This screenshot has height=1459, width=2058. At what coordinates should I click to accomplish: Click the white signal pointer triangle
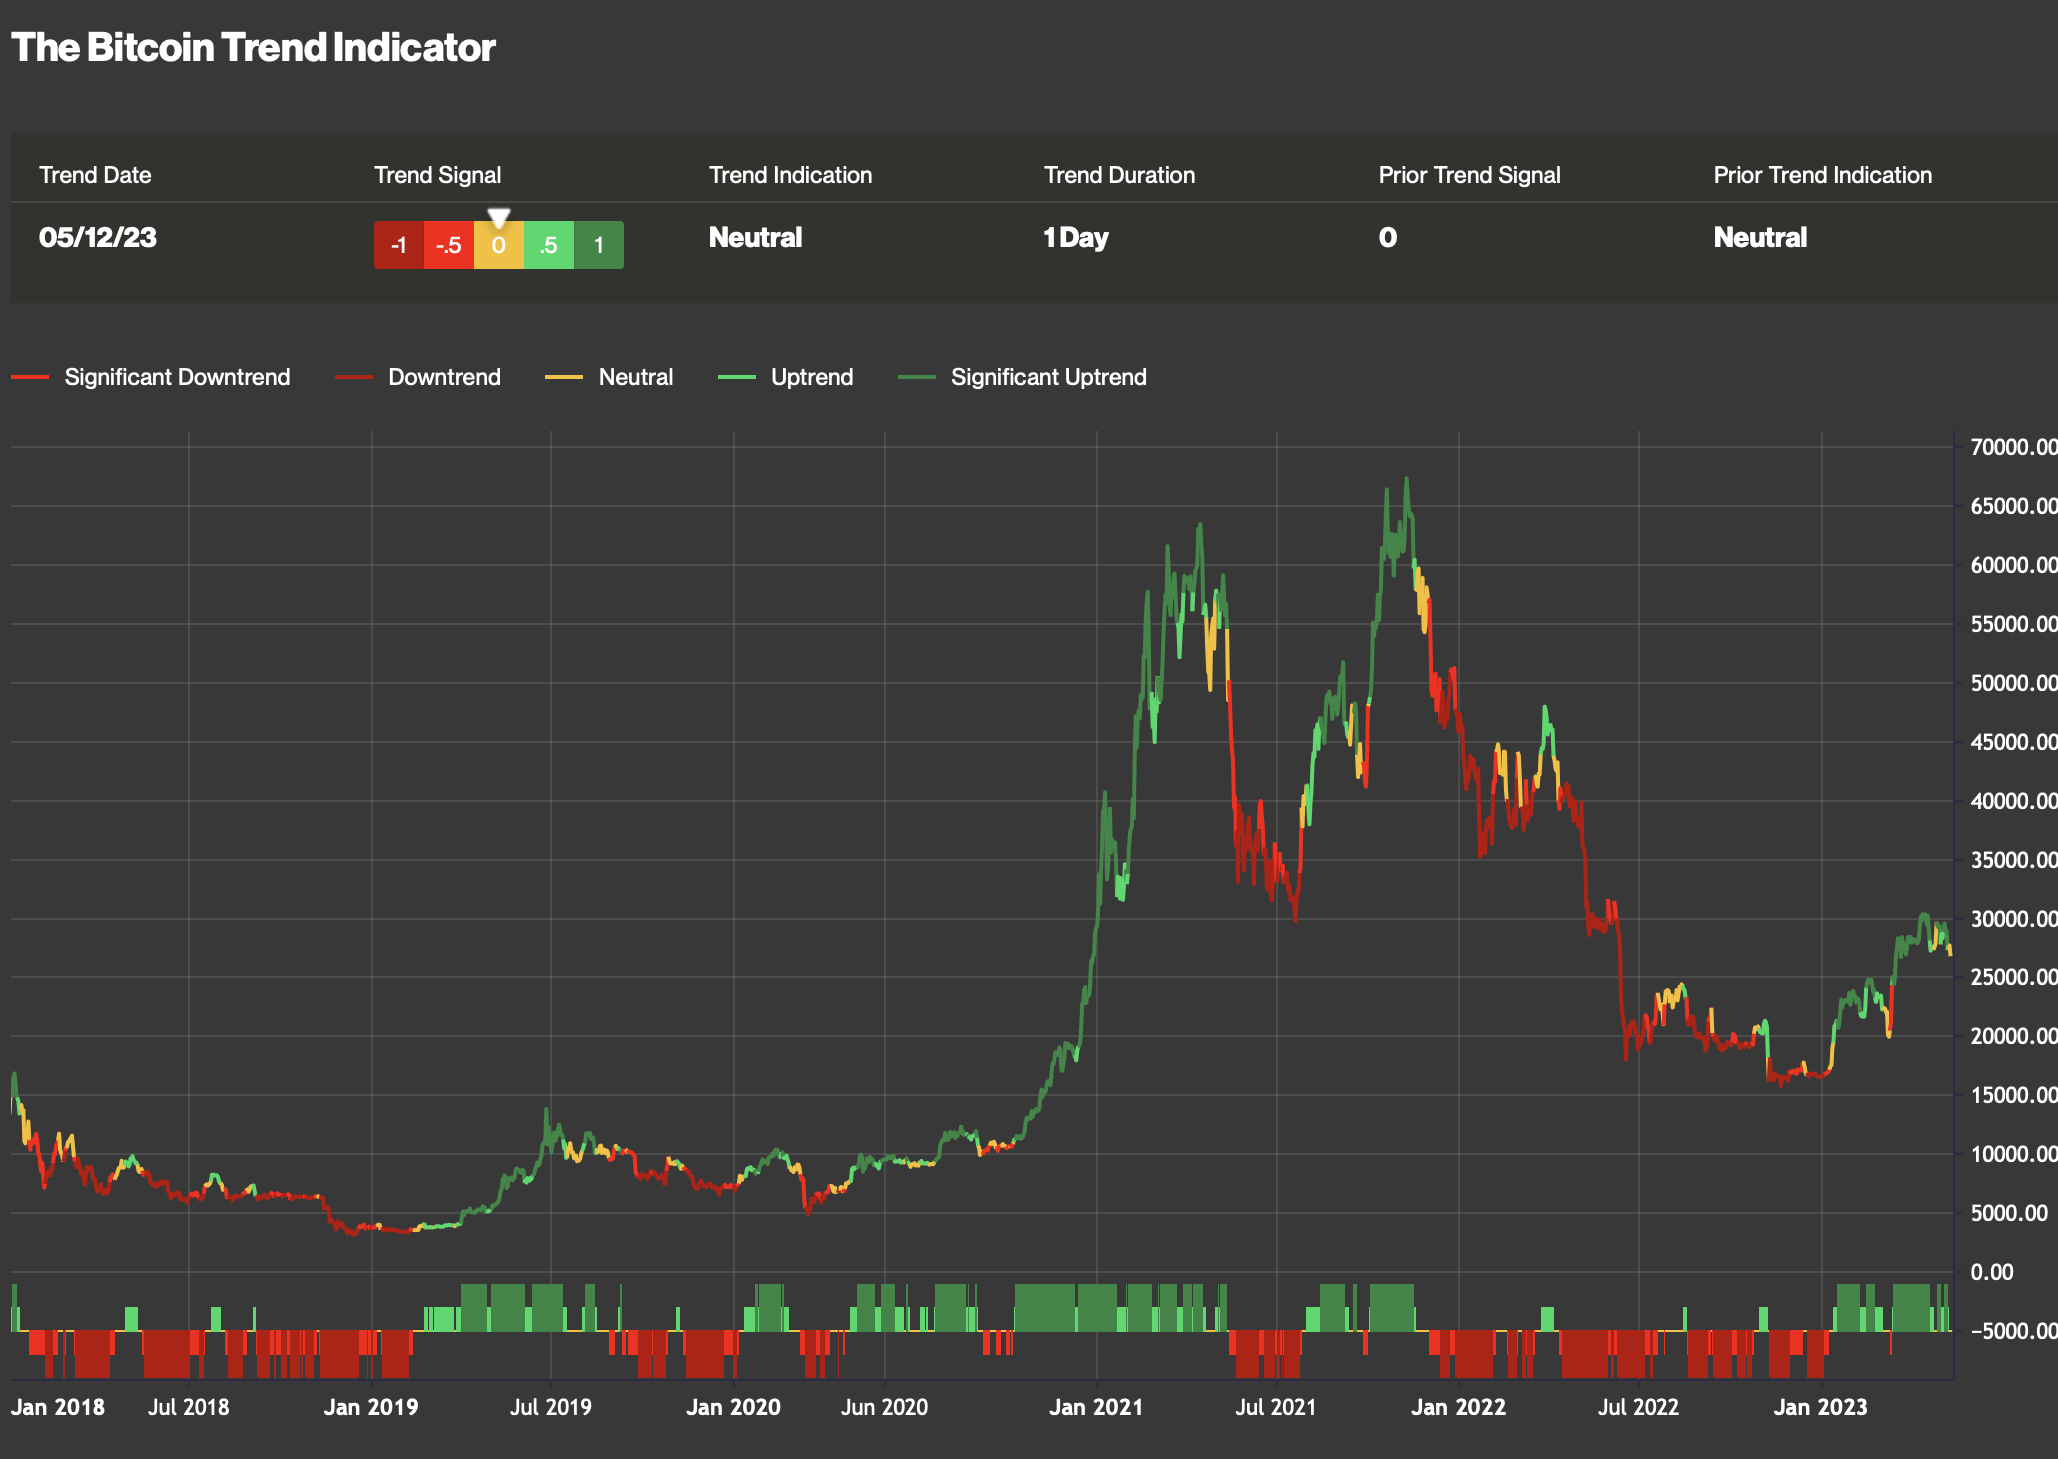498,216
